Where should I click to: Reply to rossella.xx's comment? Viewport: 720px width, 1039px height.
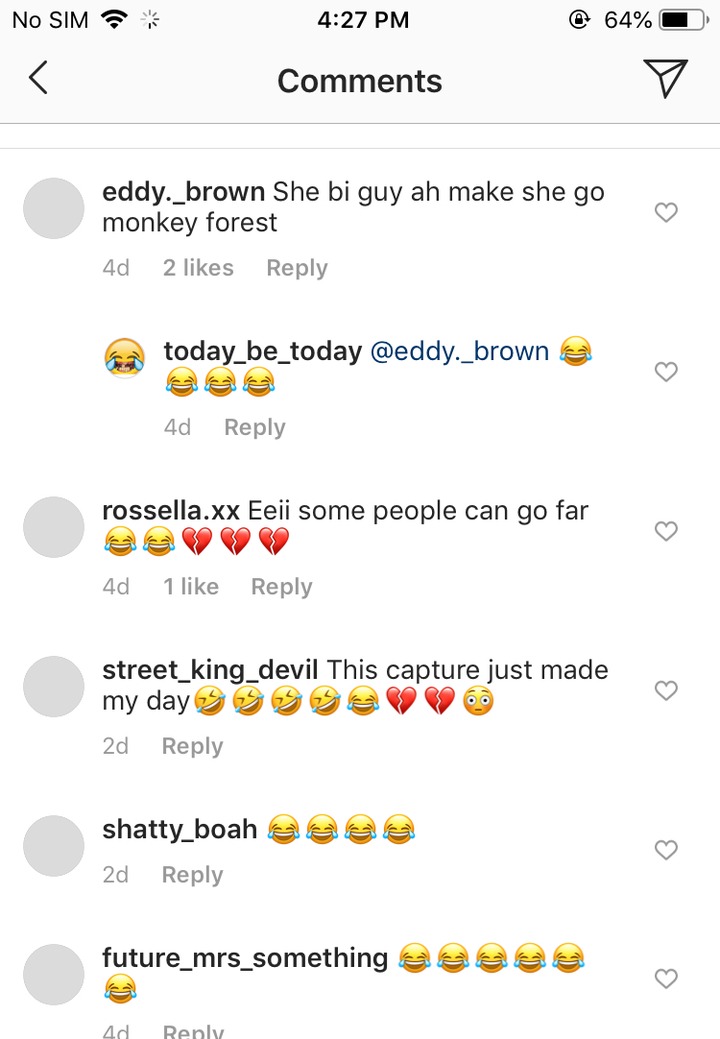tap(282, 587)
